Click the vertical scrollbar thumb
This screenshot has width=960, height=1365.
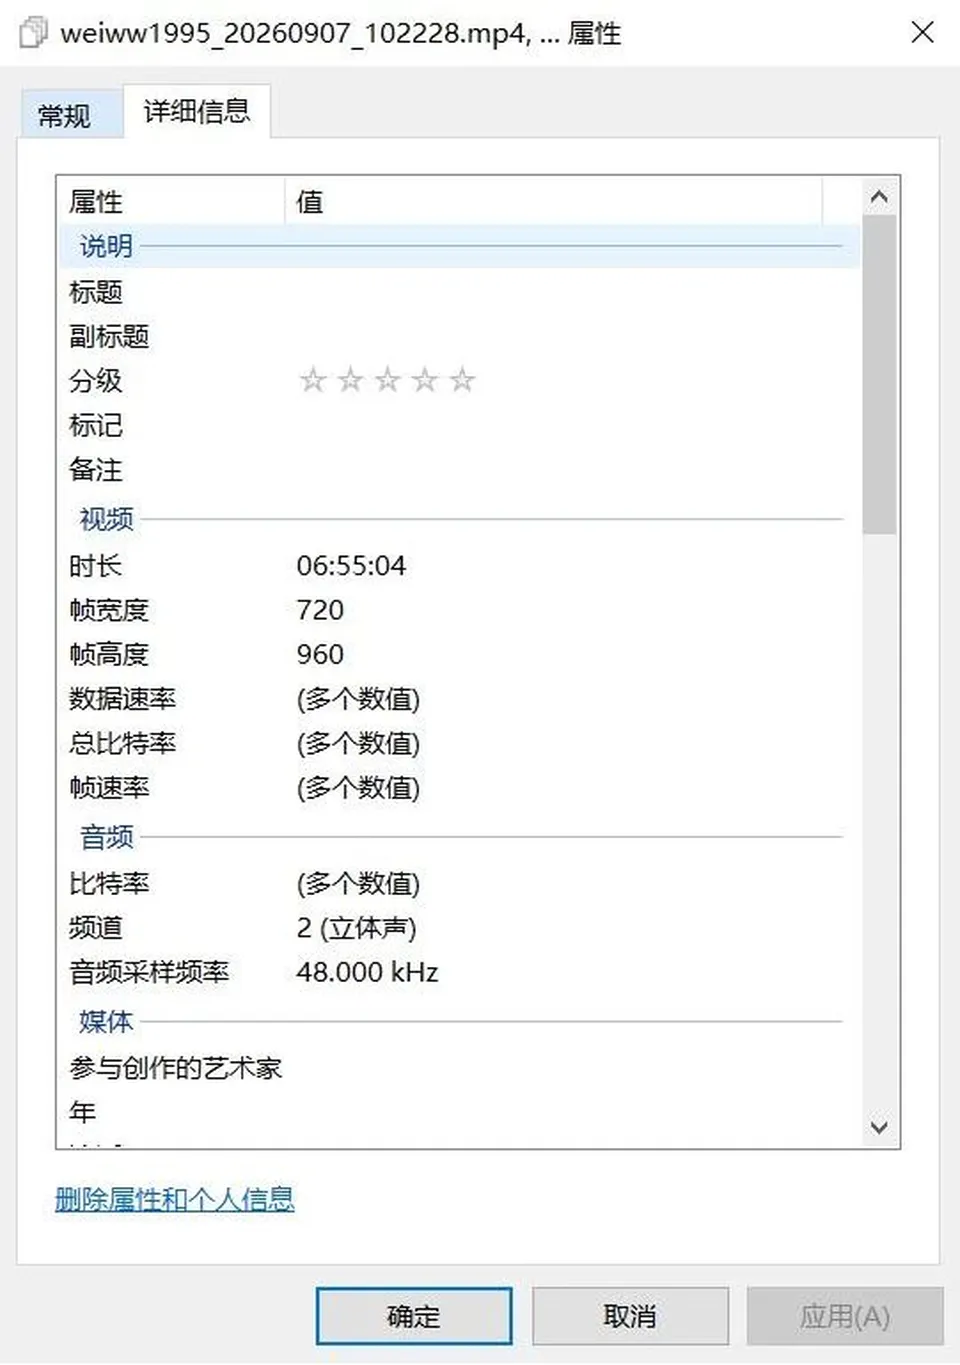pyautogui.click(x=879, y=375)
